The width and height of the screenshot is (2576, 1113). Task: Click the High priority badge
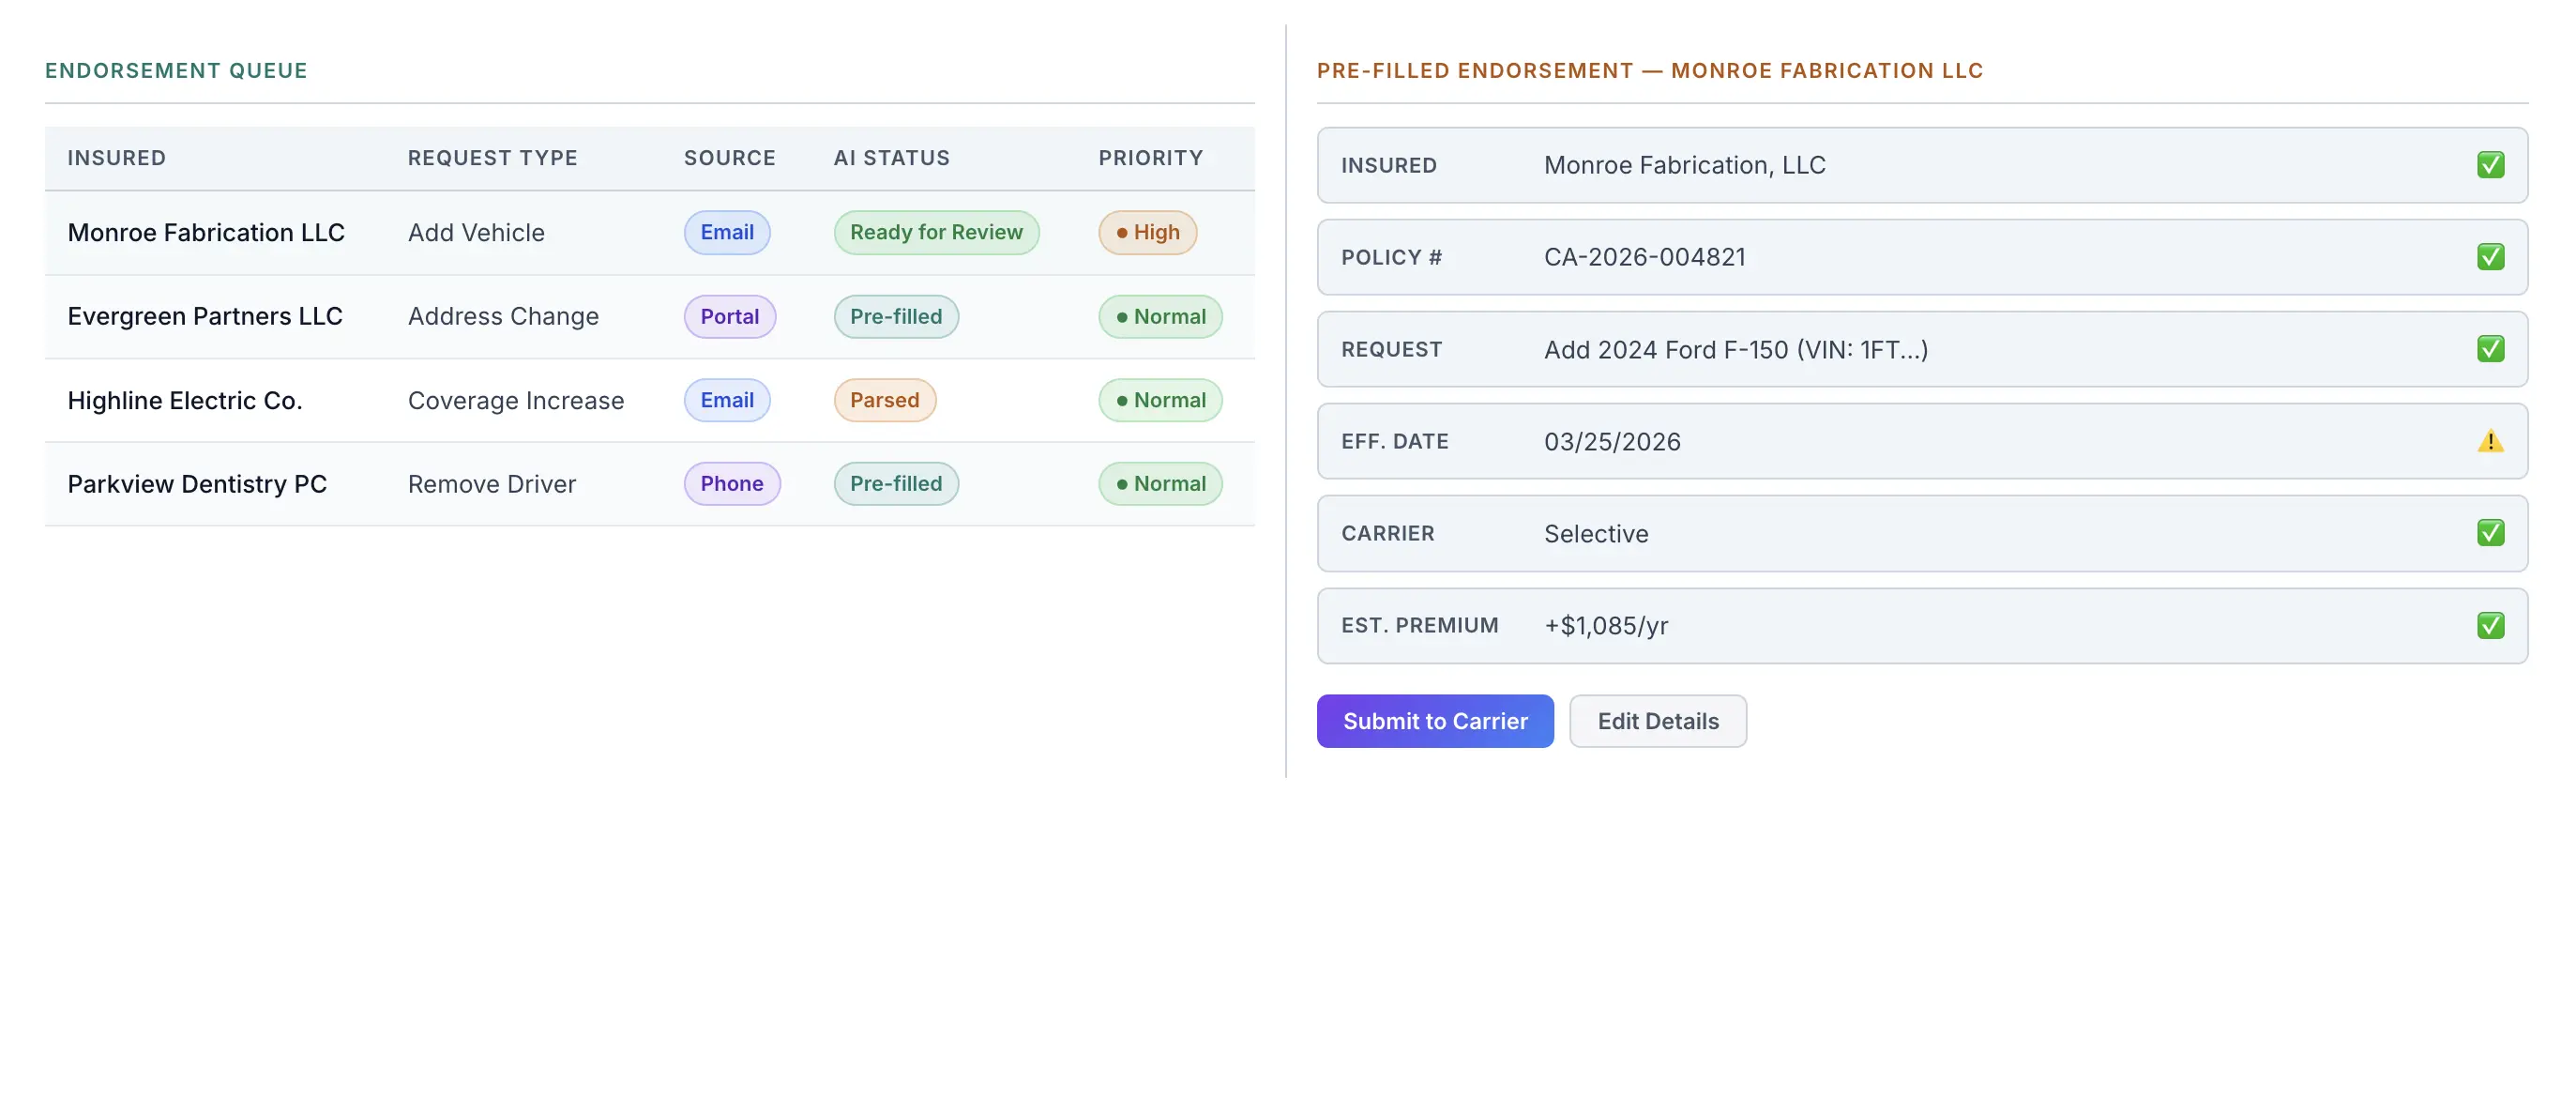click(1147, 232)
